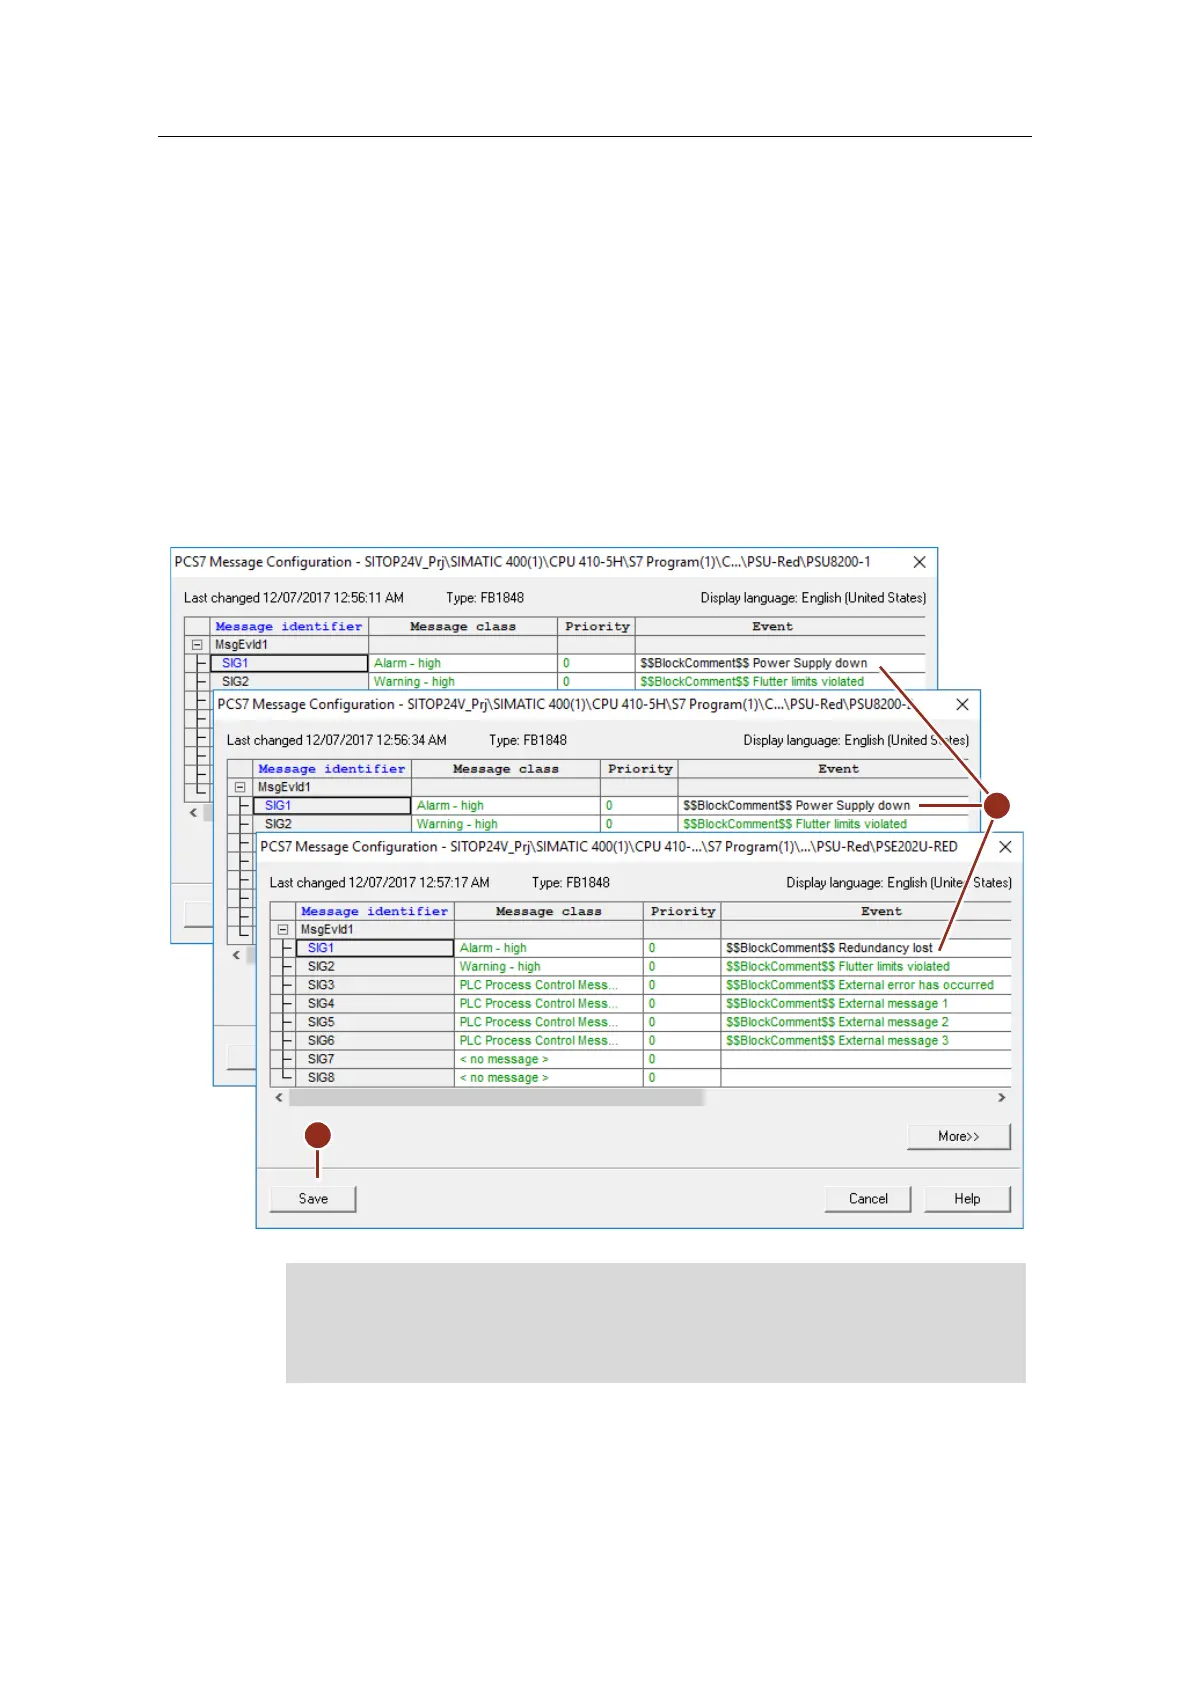1191x1684 pixels.
Task: Click 'Alarm - high' in middle PSU8200 window
Action: pos(505,806)
